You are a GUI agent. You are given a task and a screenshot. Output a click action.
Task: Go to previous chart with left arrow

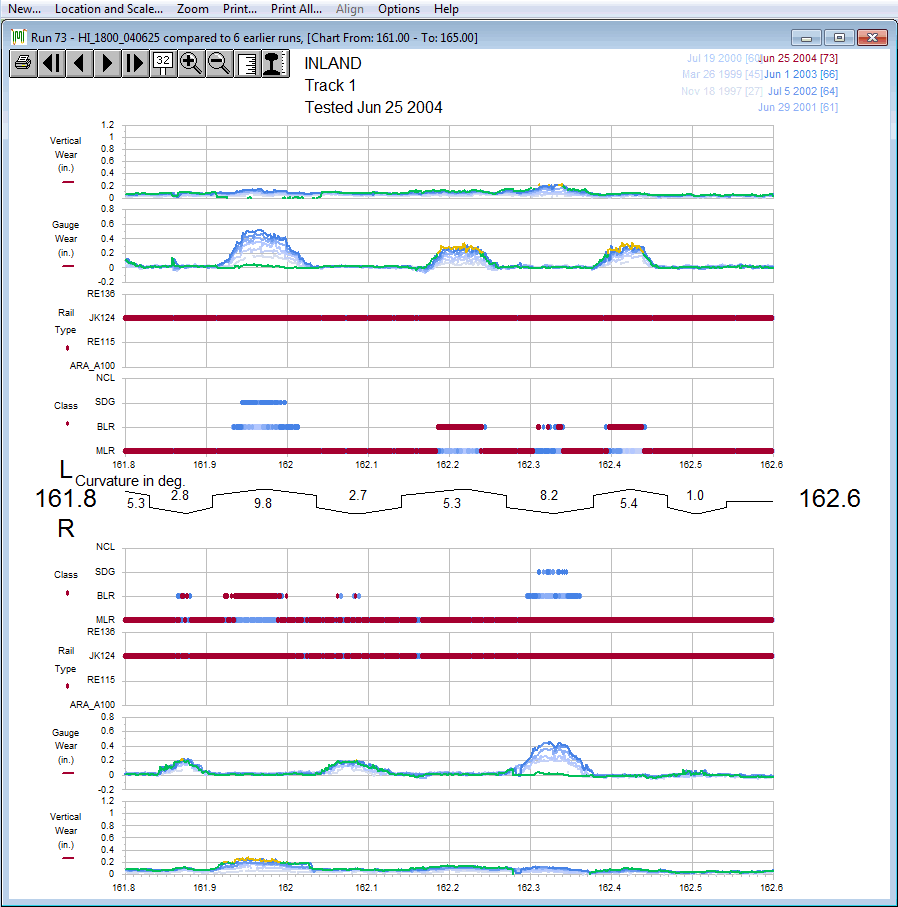click(x=80, y=63)
